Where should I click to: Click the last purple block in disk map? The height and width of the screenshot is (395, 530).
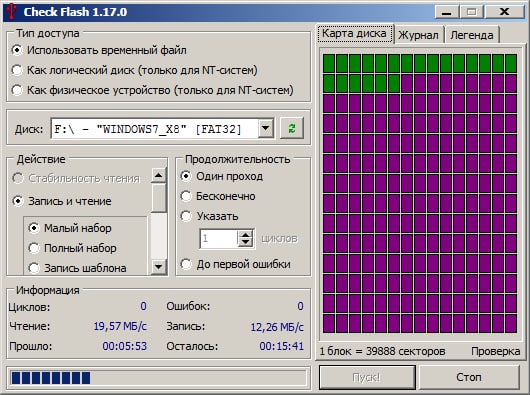(511, 324)
